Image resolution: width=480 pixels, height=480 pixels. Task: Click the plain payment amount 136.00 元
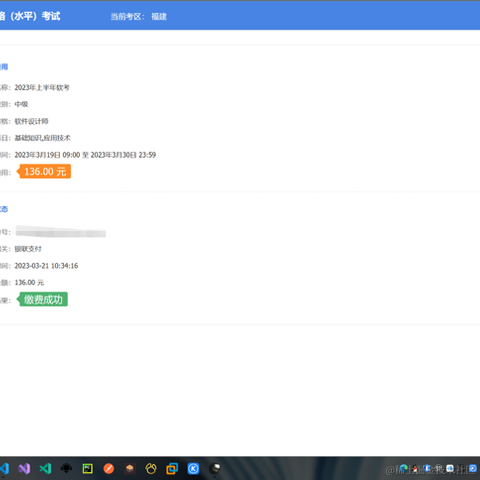(x=29, y=282)
